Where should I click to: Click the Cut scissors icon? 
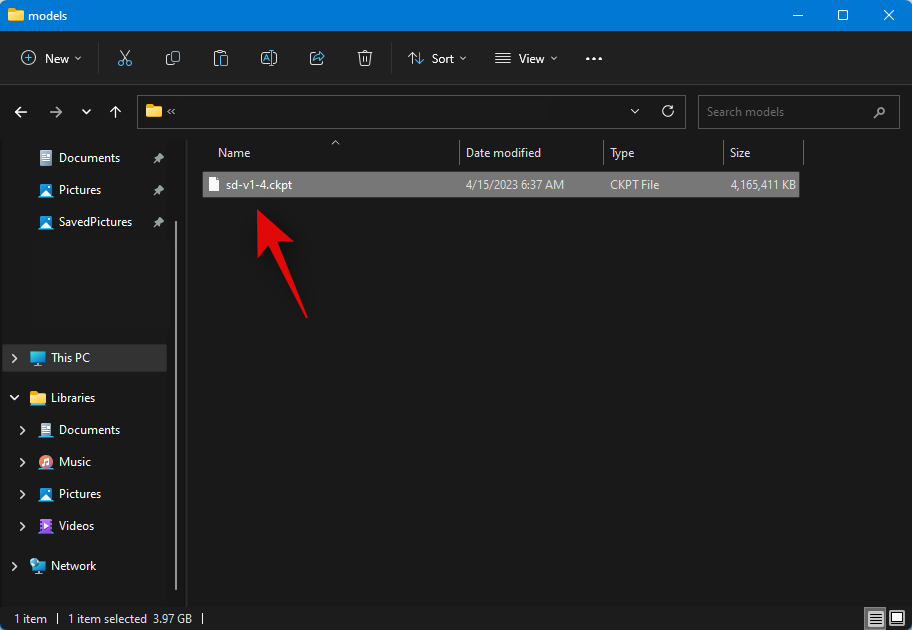pos(125,59)
